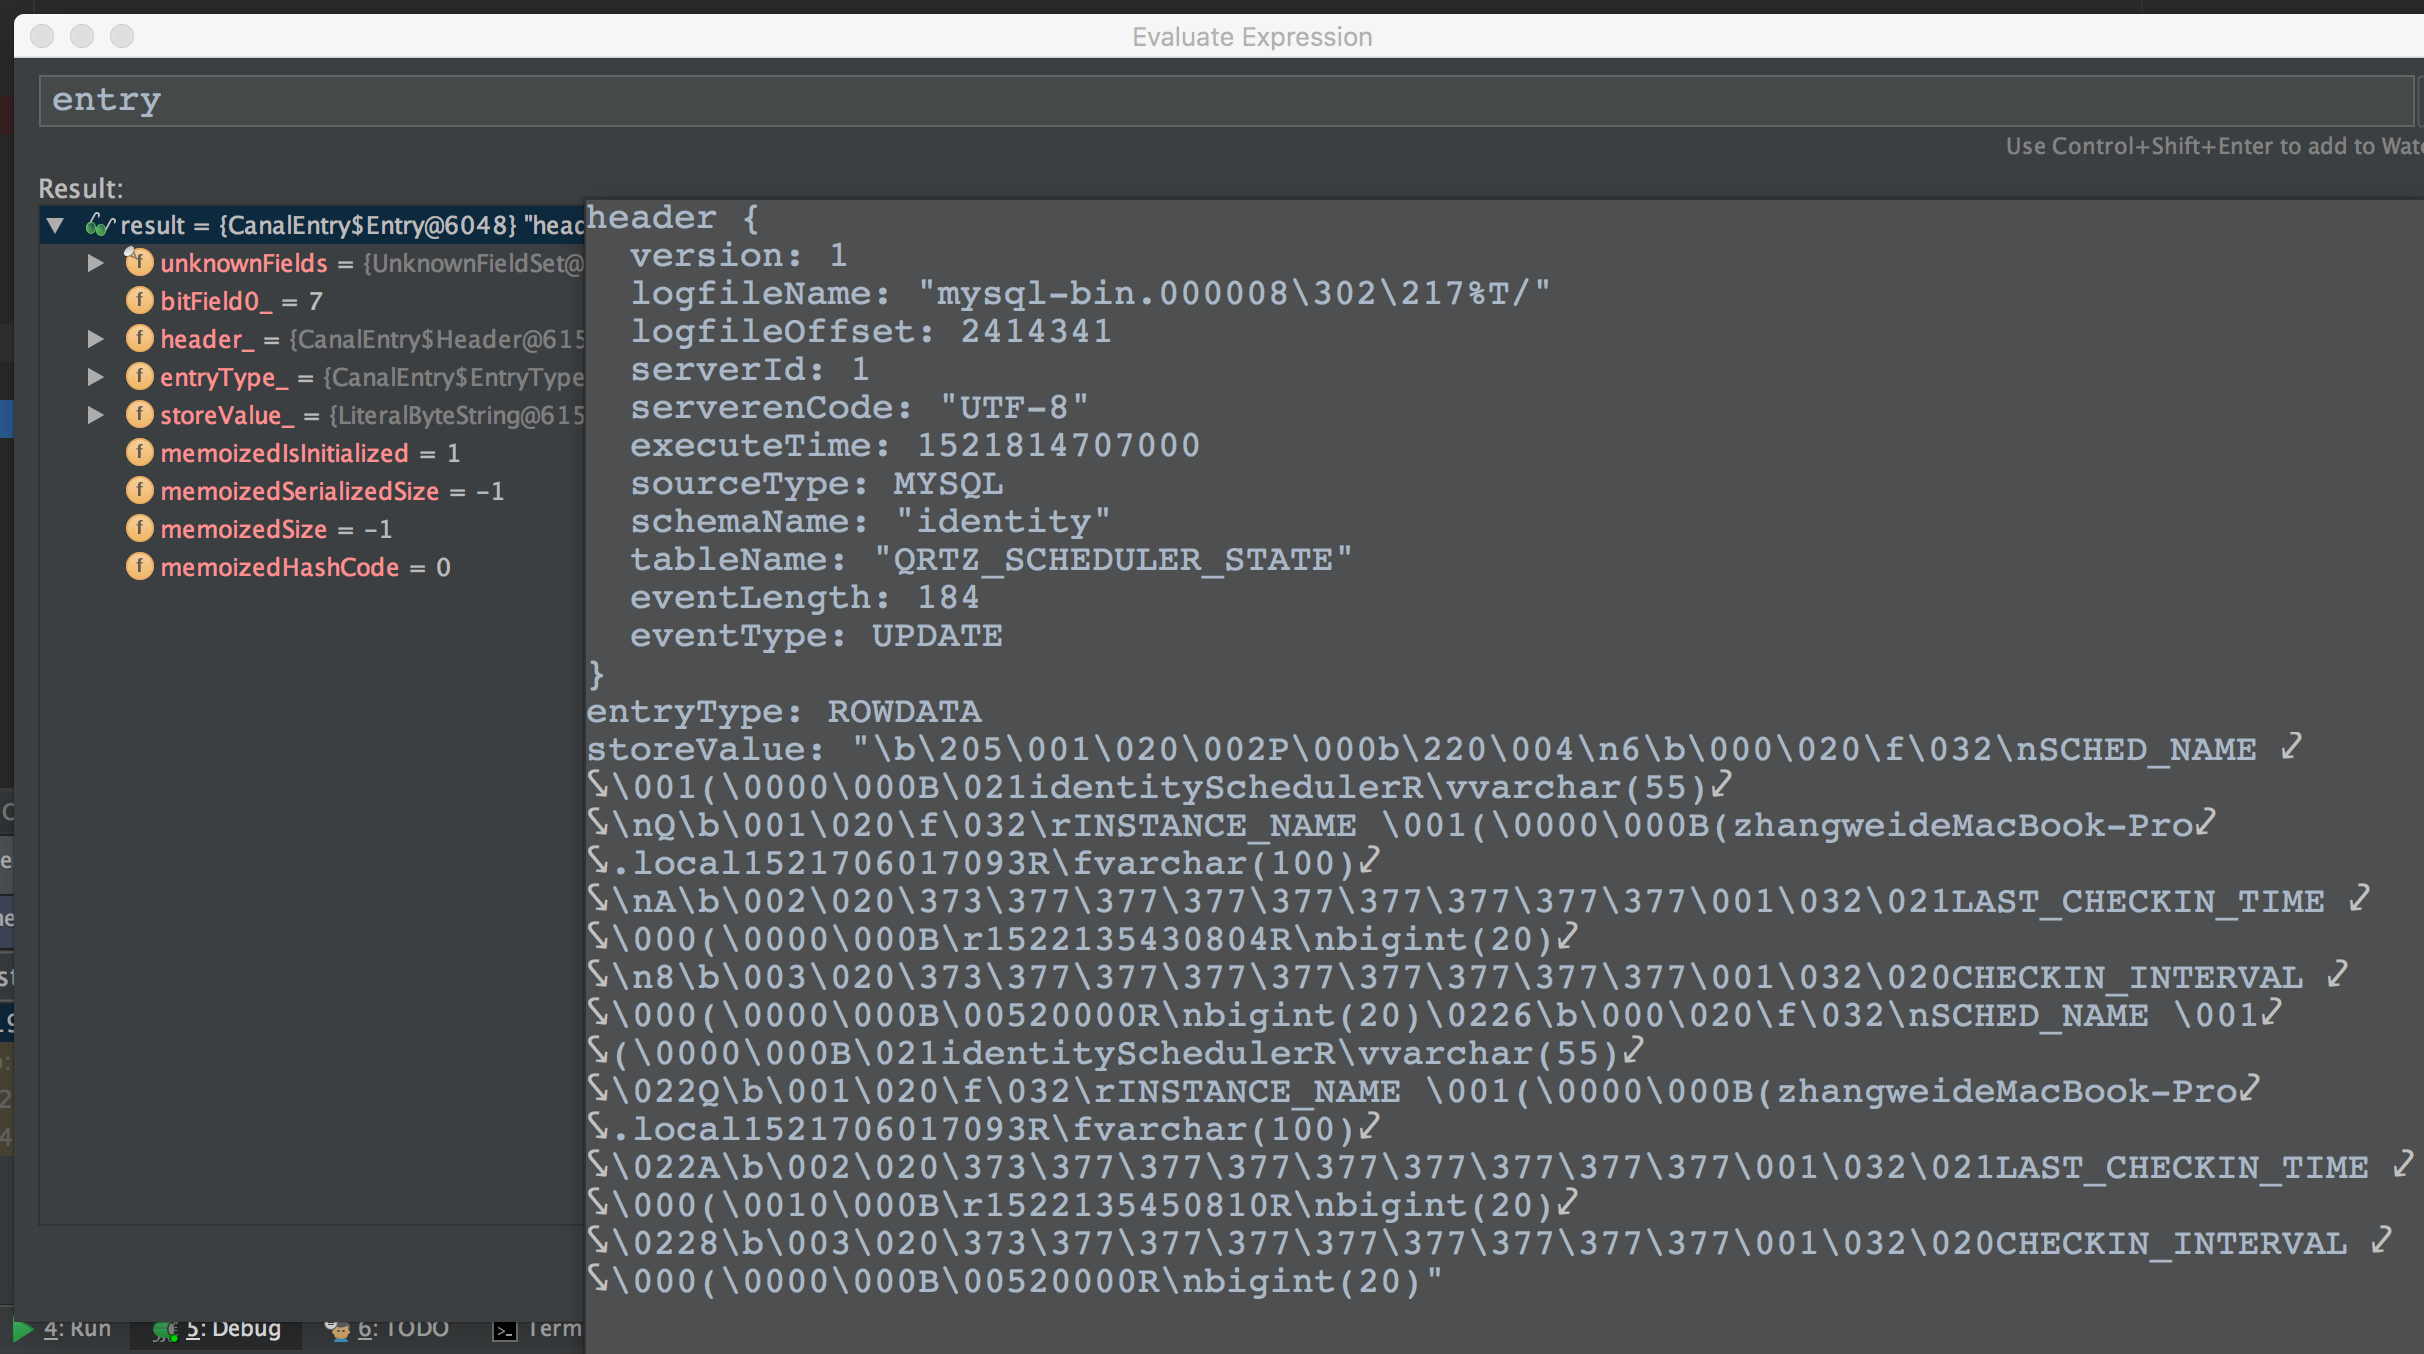Click the unknownFields field icon
Screen dimensions: 2424x1354
139,263
